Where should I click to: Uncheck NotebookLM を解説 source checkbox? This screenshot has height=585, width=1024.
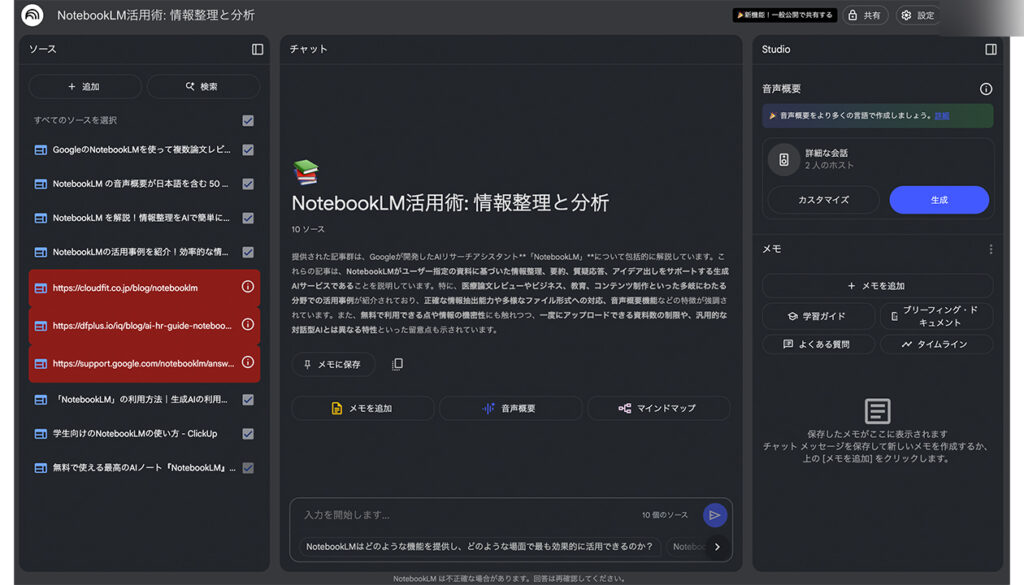[x=248, y=218]
